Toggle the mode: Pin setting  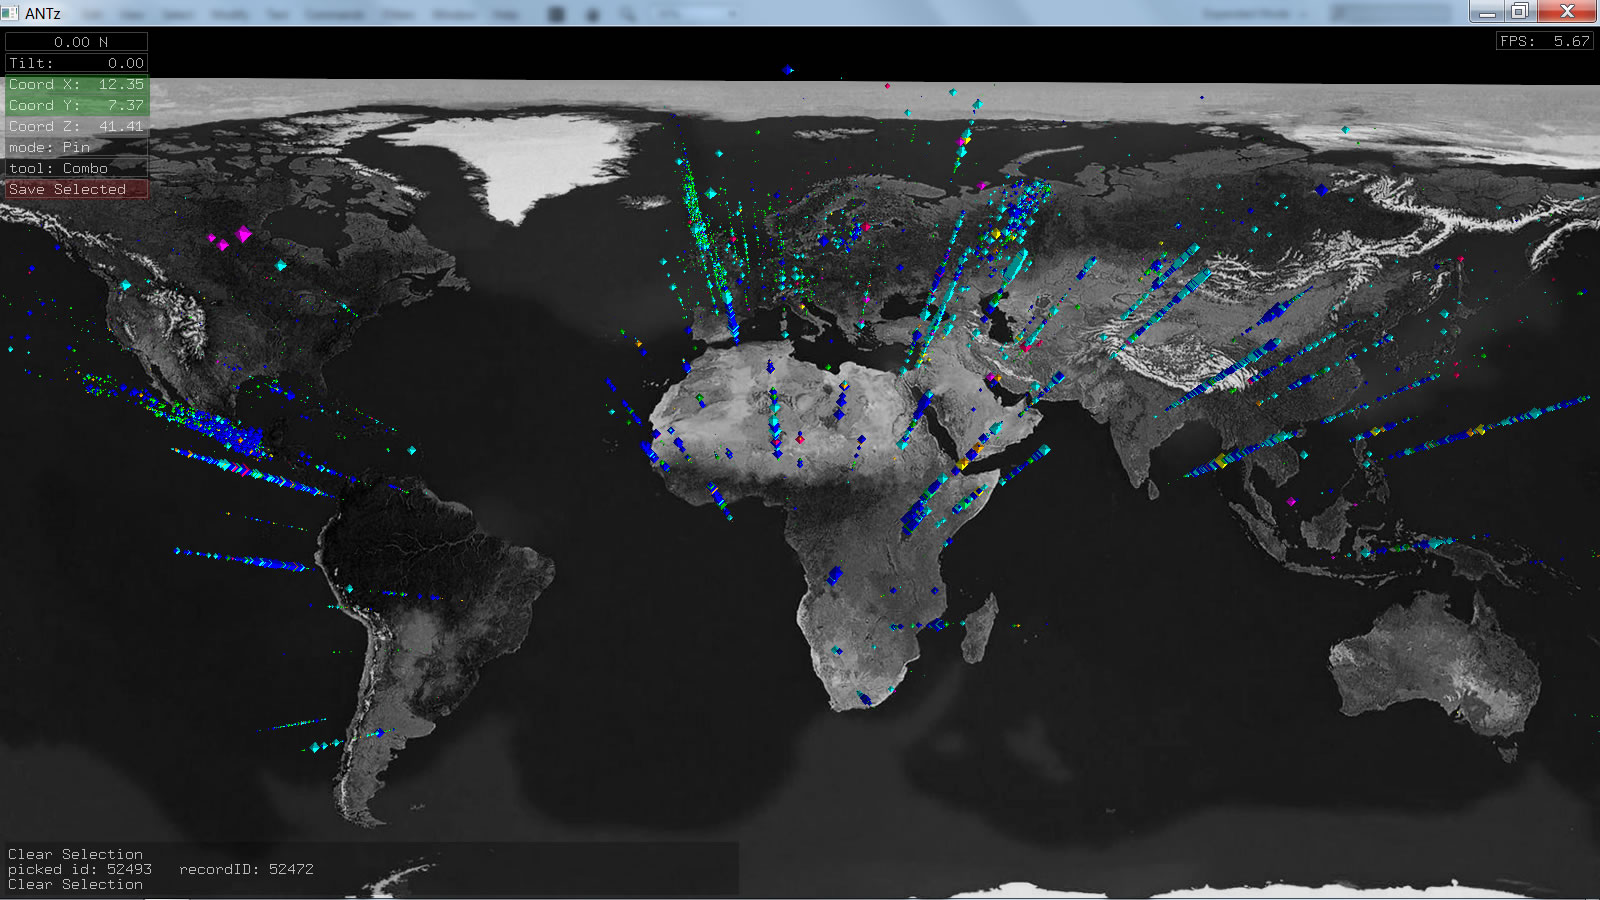76,147
